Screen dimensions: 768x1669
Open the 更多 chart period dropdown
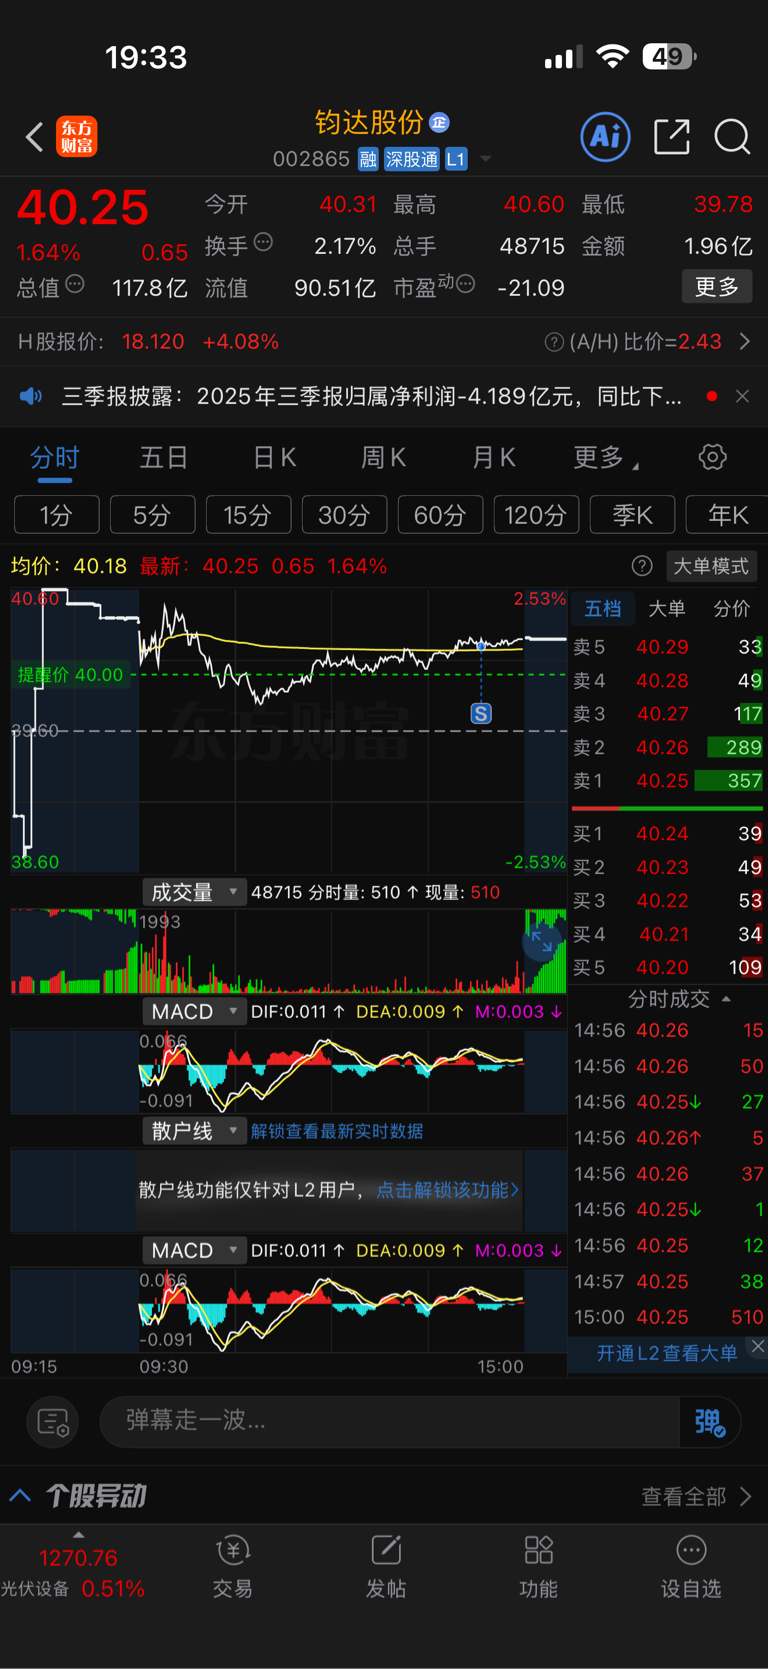point(606,457)
